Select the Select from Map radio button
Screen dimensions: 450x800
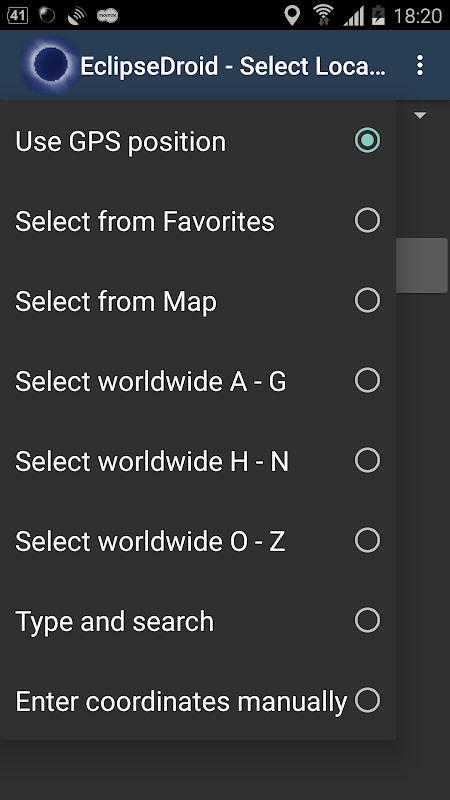pos(367,301)
